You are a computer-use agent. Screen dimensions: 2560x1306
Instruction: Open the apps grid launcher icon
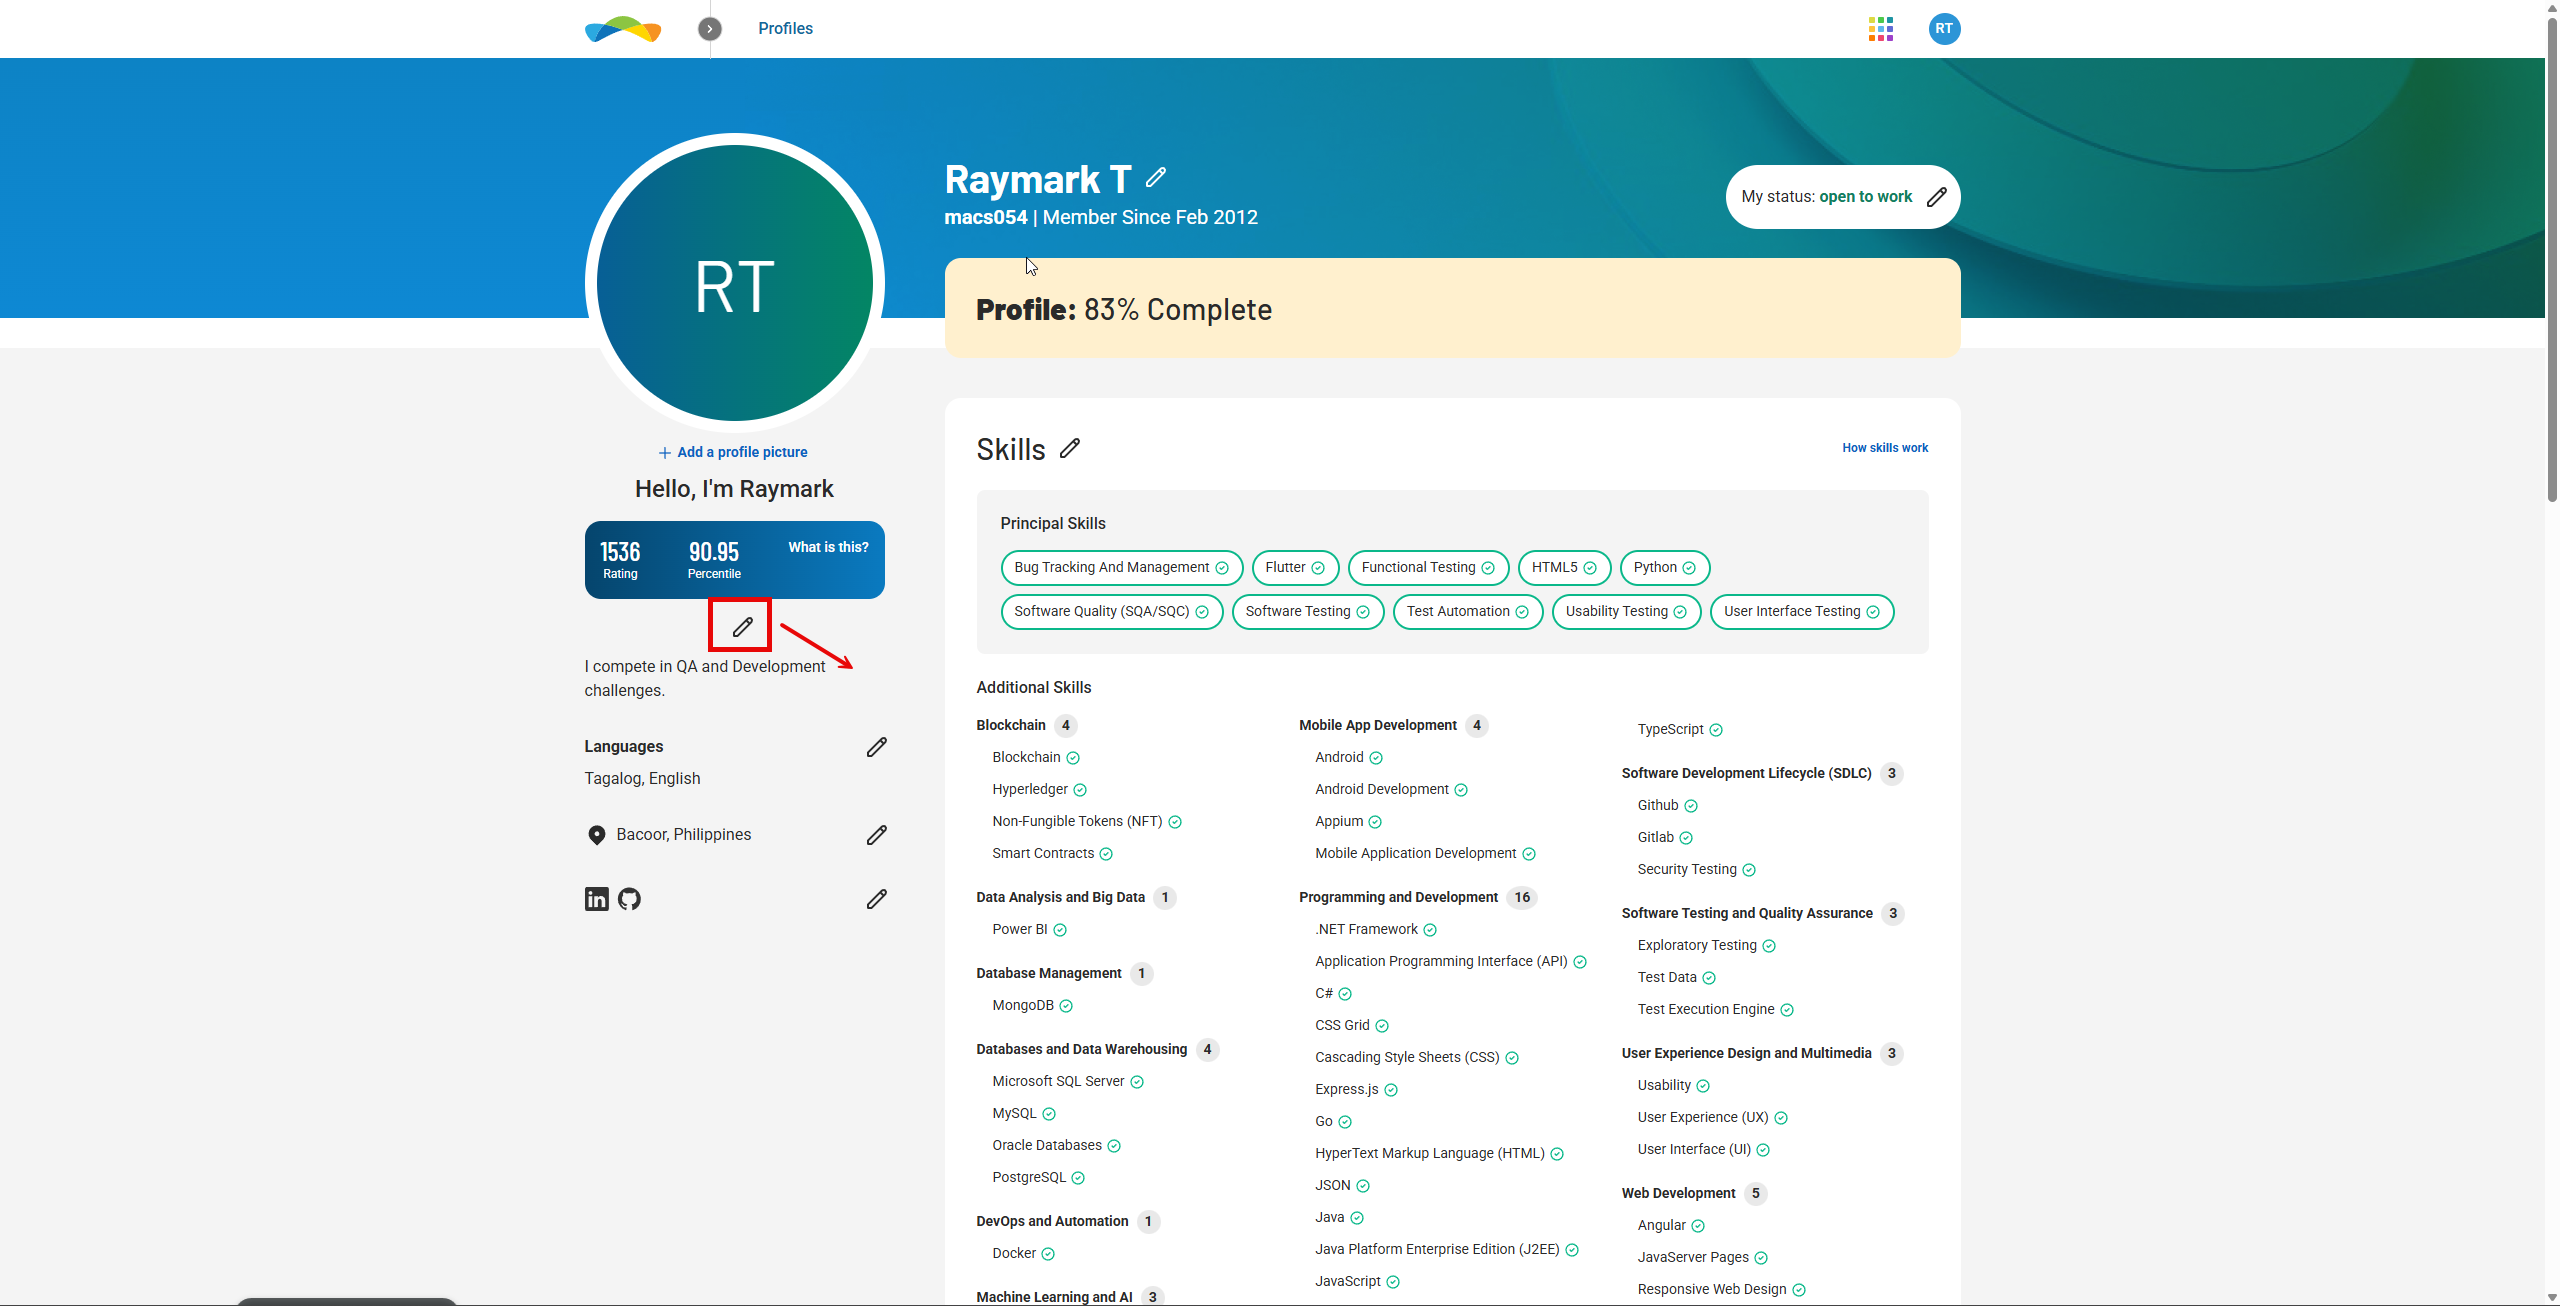[x=1880, y=29]
